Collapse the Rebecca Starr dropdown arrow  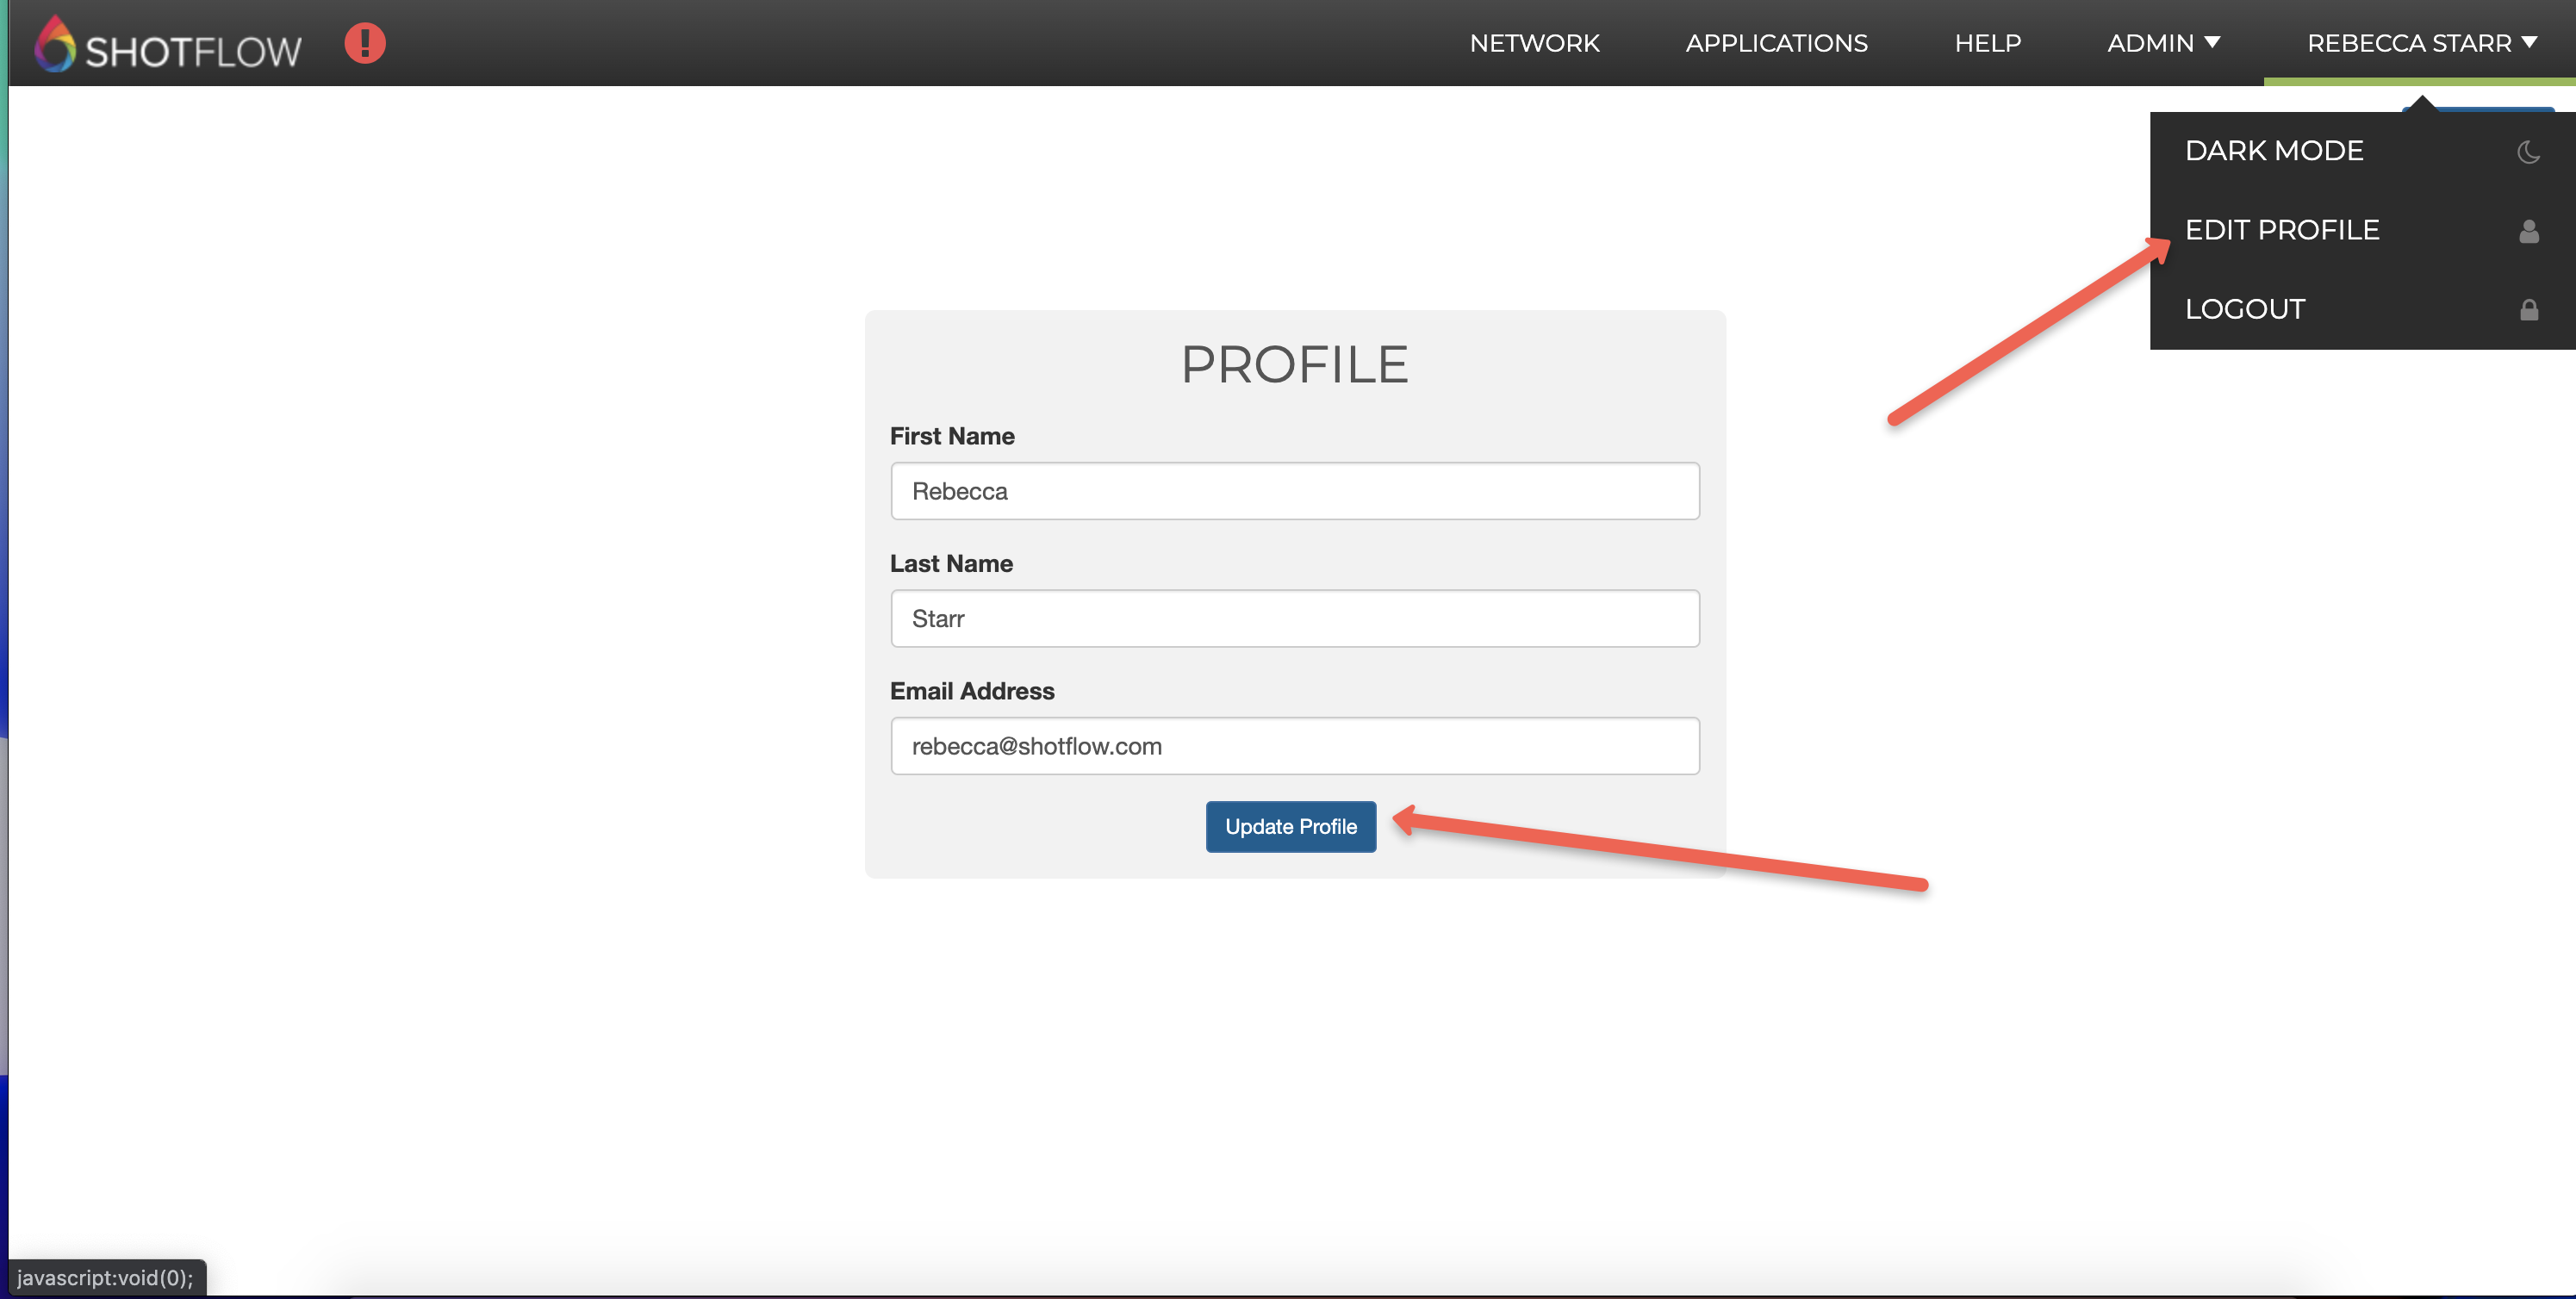coord(2529,42)
